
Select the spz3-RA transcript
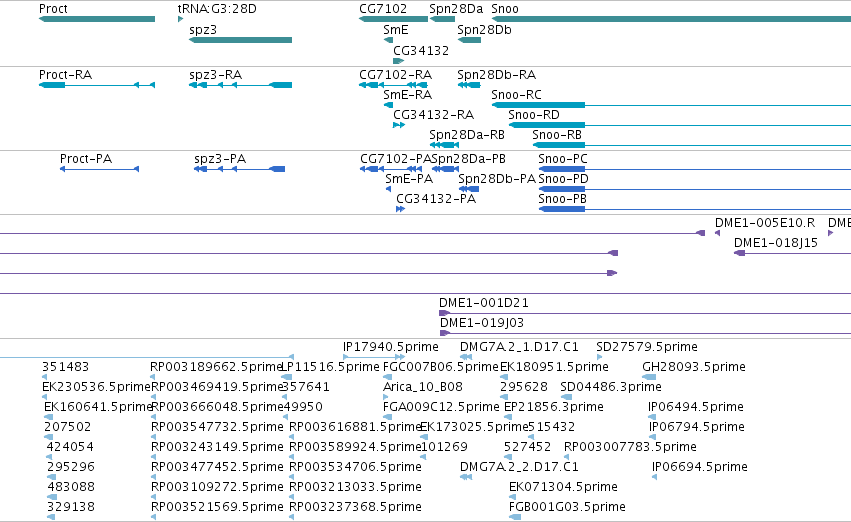pyautogui.click(x=240, y=85)
